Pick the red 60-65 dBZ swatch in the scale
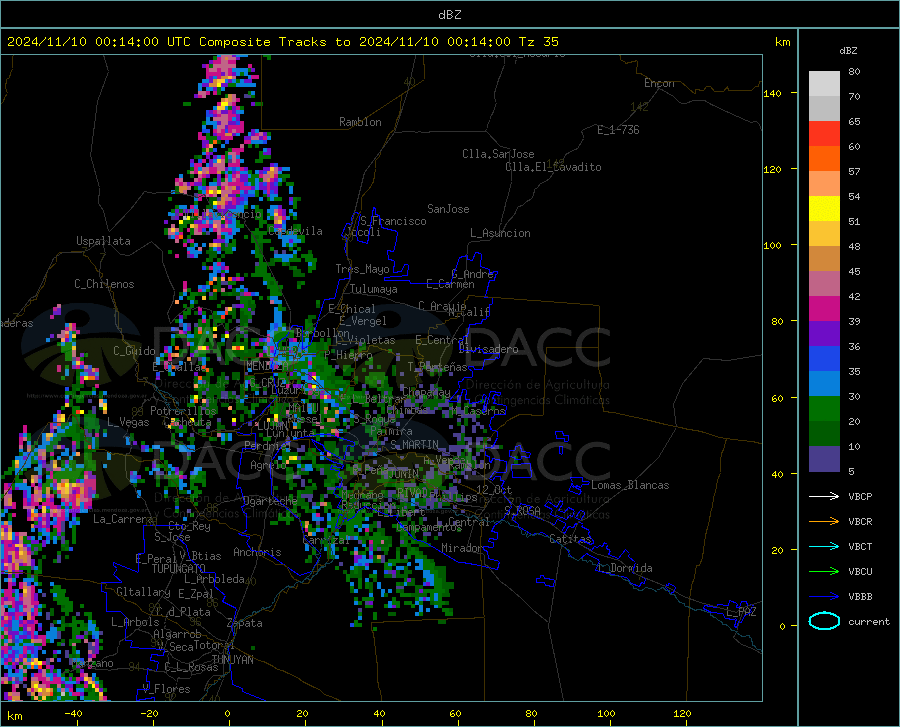The image size is (900, 727). point(824,134)
